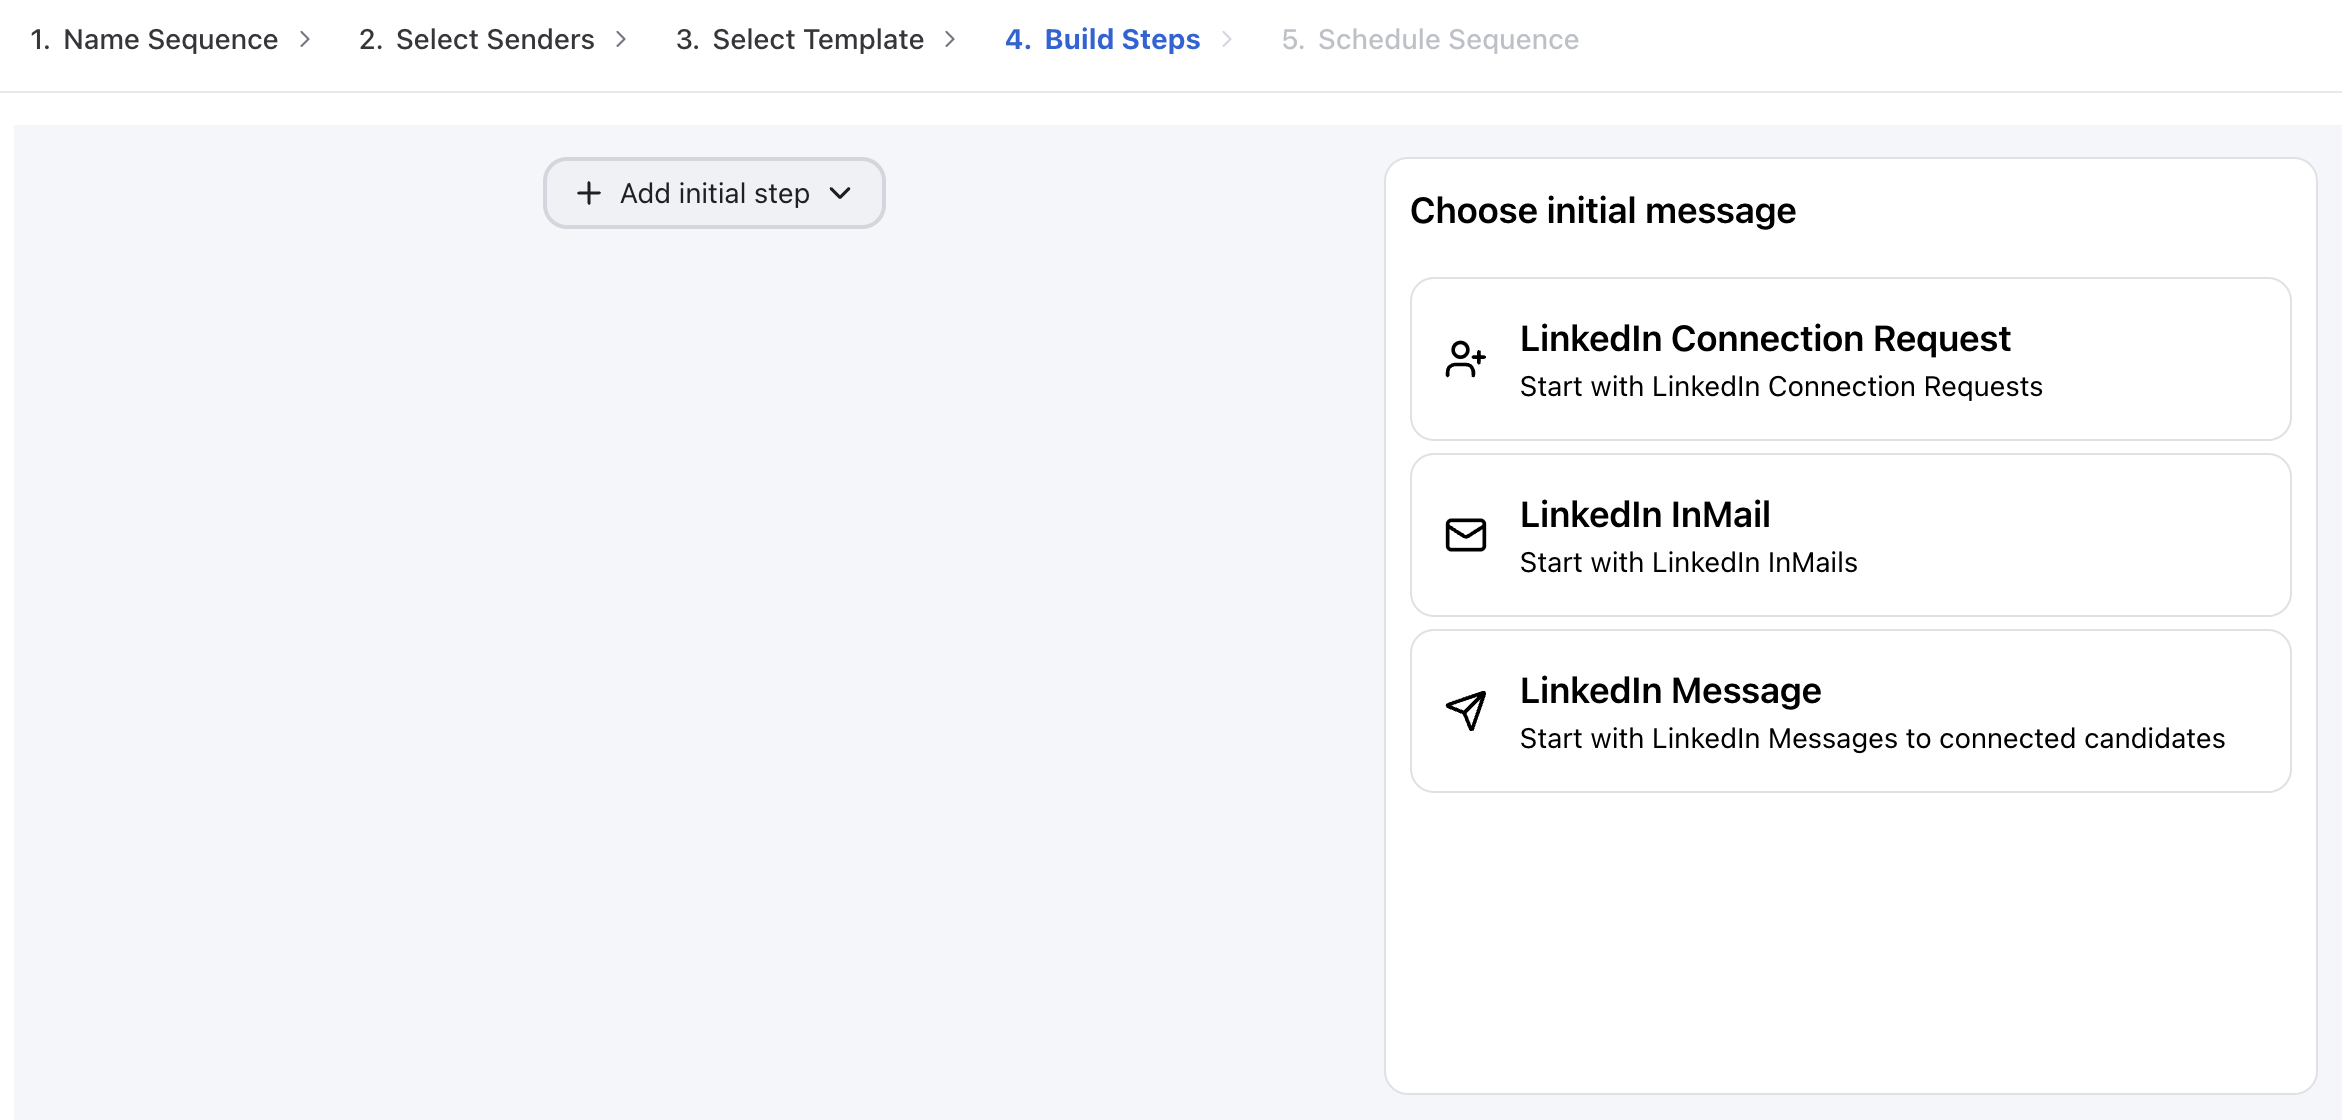Click the chevron arrow after Select Template
2342x1120 pixels.
pos(951,39)
